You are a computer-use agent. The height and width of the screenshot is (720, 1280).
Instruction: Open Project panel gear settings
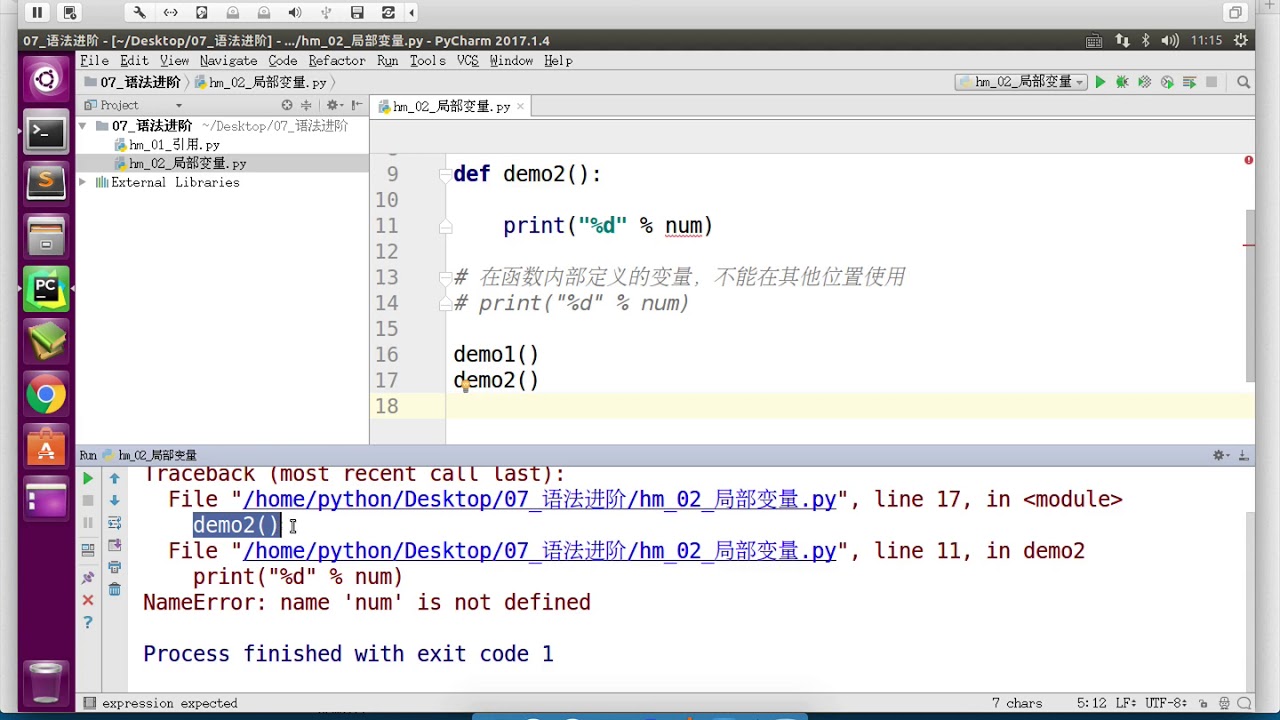coord(333,105)
